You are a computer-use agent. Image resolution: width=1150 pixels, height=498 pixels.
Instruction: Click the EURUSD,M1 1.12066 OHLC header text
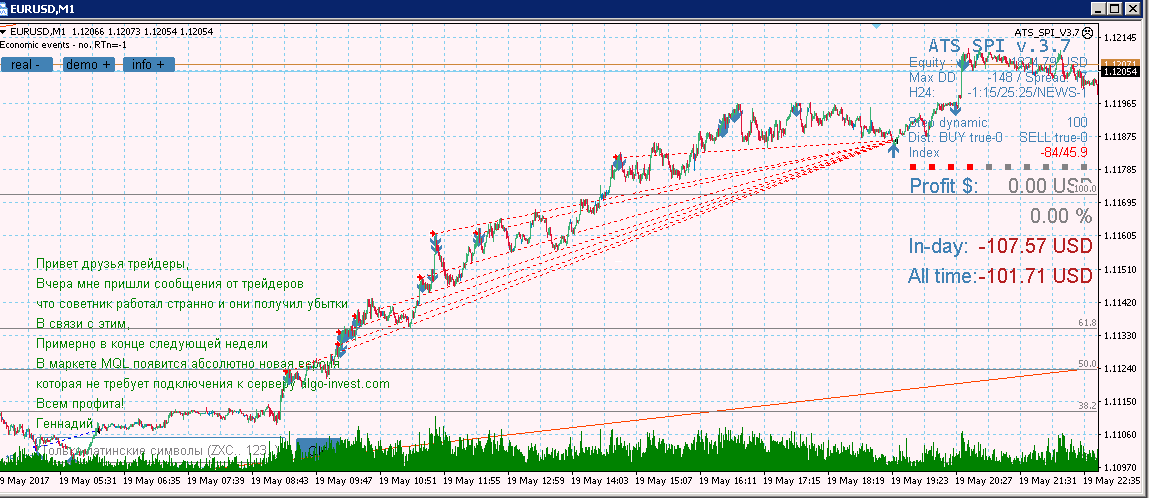pos(112,32)
